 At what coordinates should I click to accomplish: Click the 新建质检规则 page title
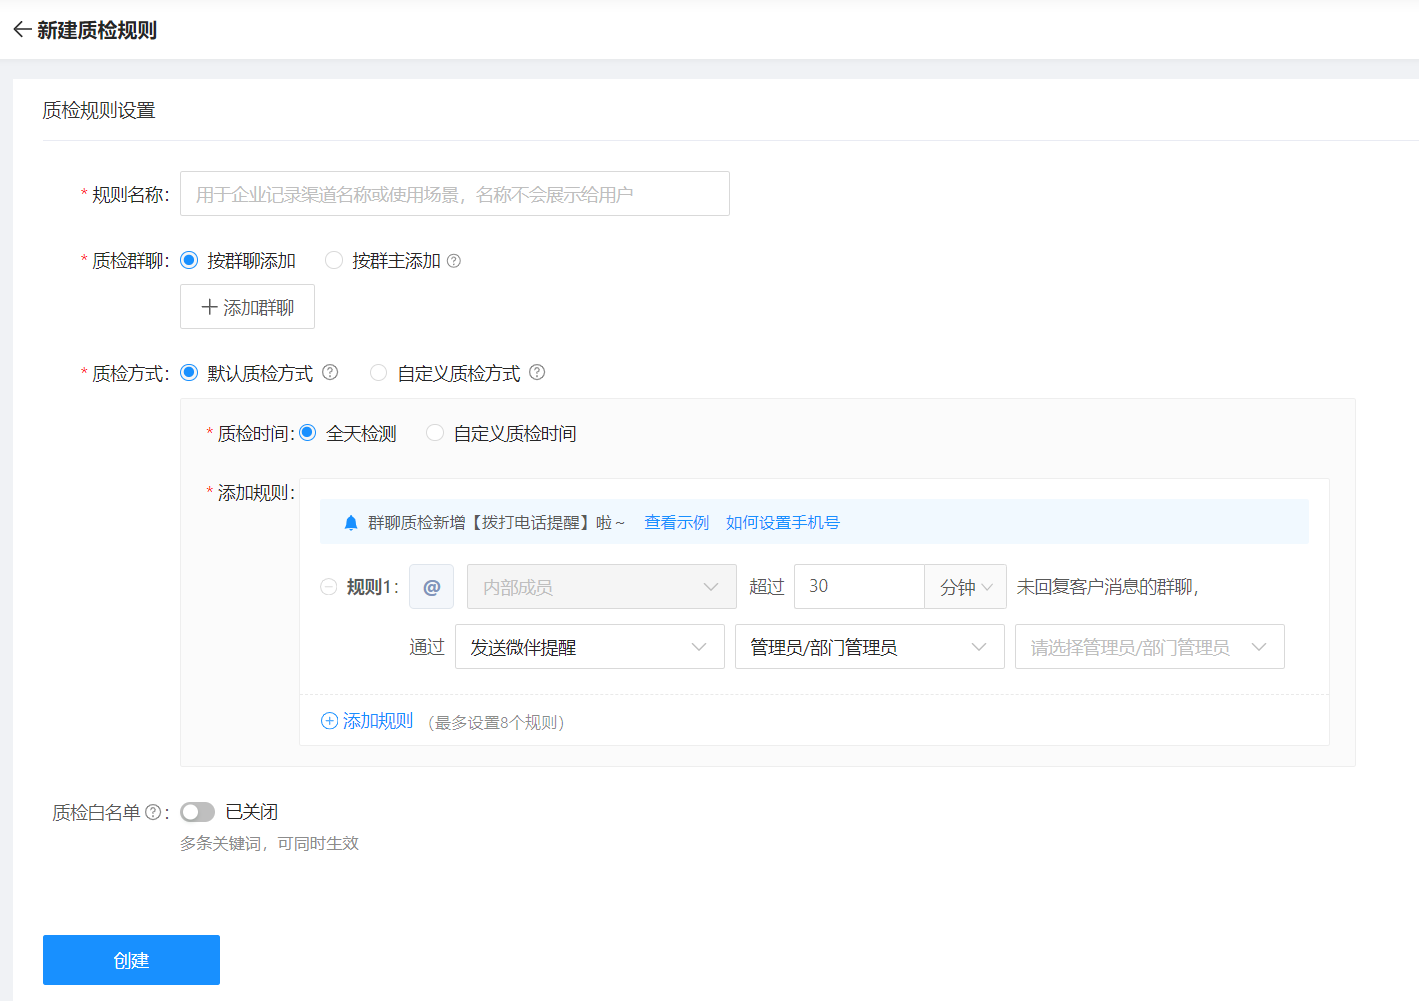click(x=97, y=30)
